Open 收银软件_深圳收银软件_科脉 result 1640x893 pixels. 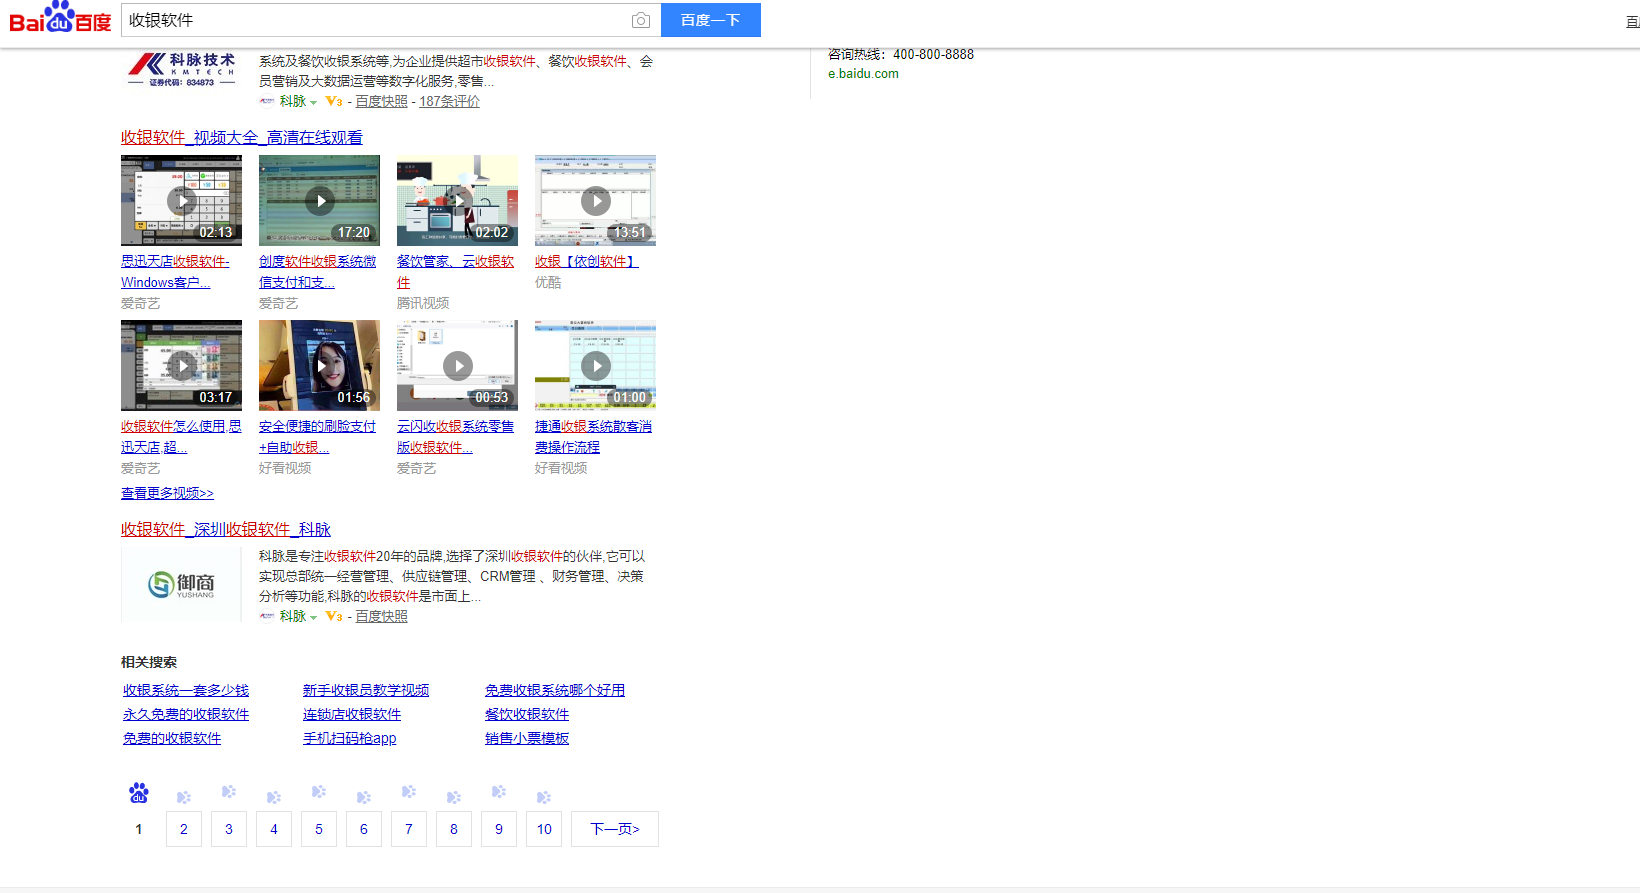click(x=226, y=529)
